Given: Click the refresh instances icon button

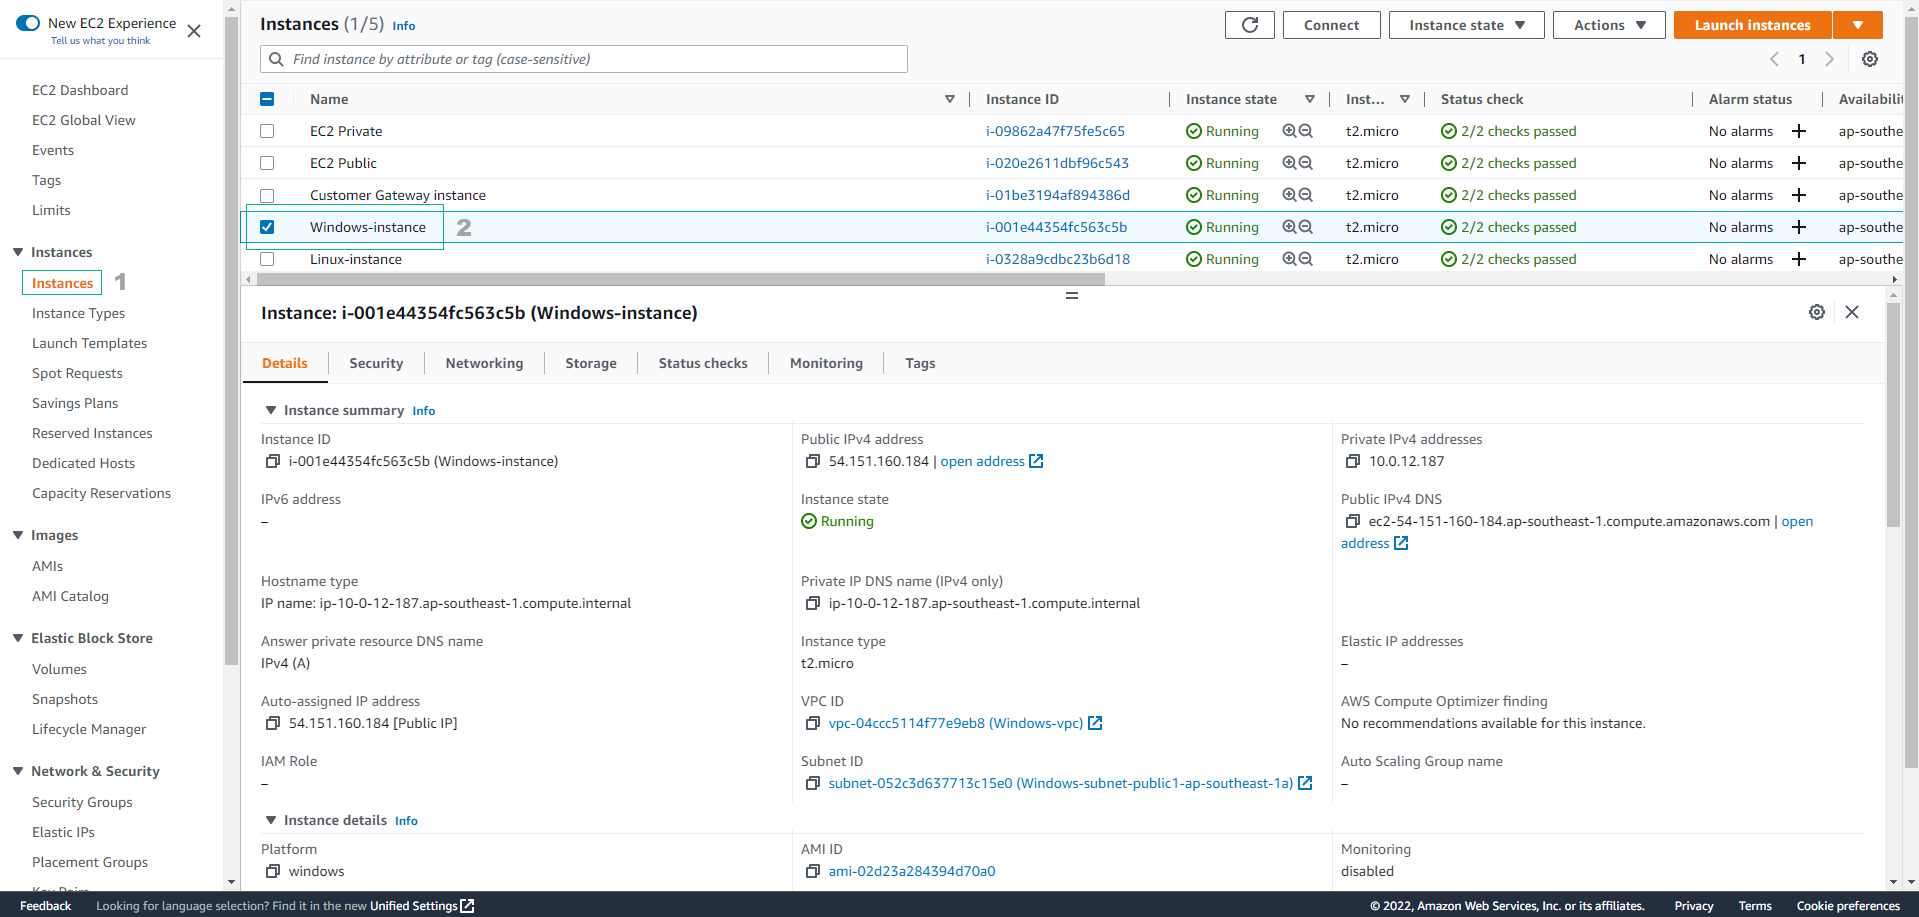Looking at the screenshot, I should pyautogui.click(x=1249, y=25).
